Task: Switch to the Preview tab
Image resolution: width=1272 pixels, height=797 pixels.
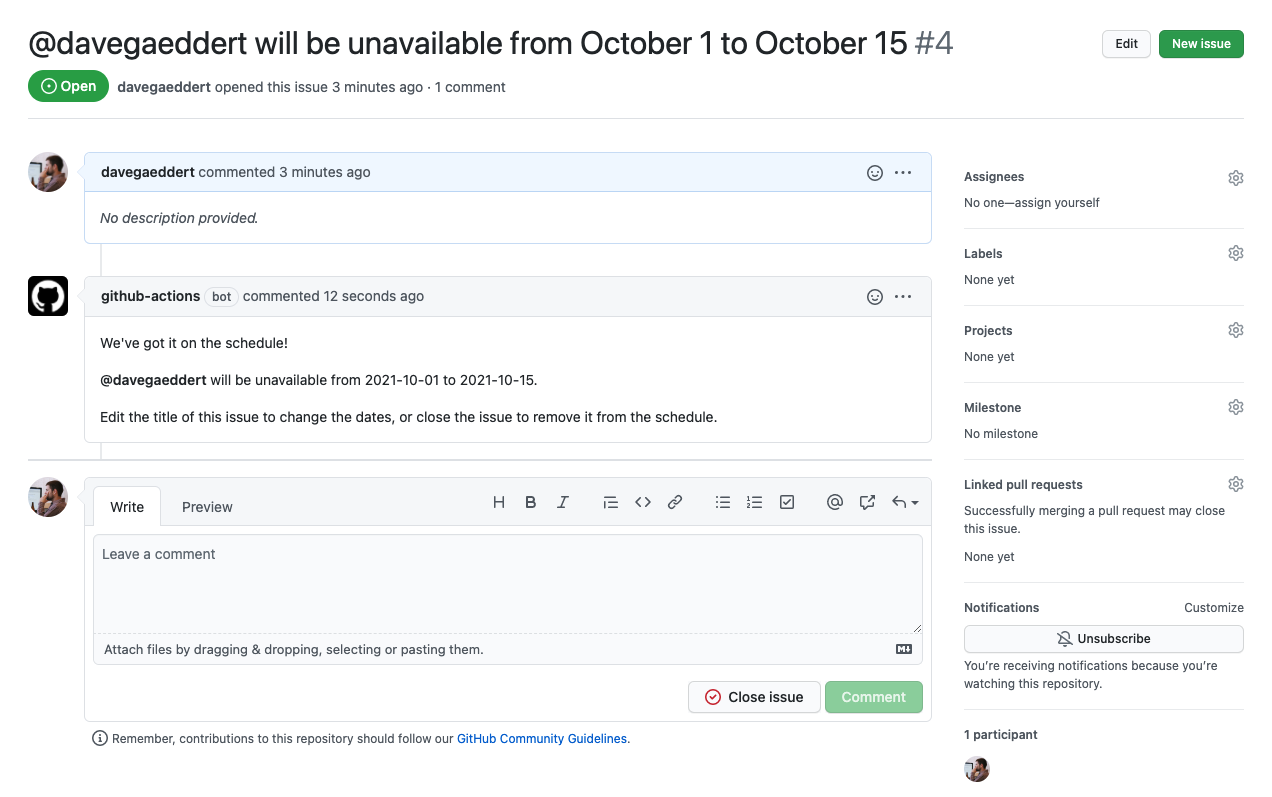Action: pos(207,507)
